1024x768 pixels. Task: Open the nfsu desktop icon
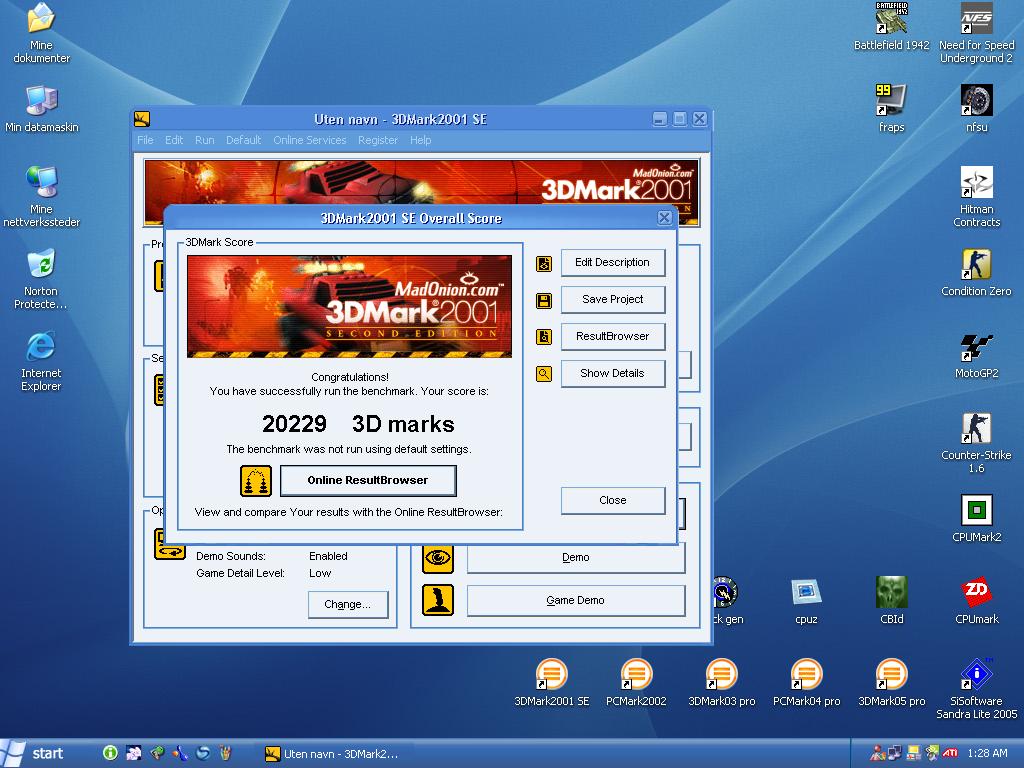tap(976, 108)
